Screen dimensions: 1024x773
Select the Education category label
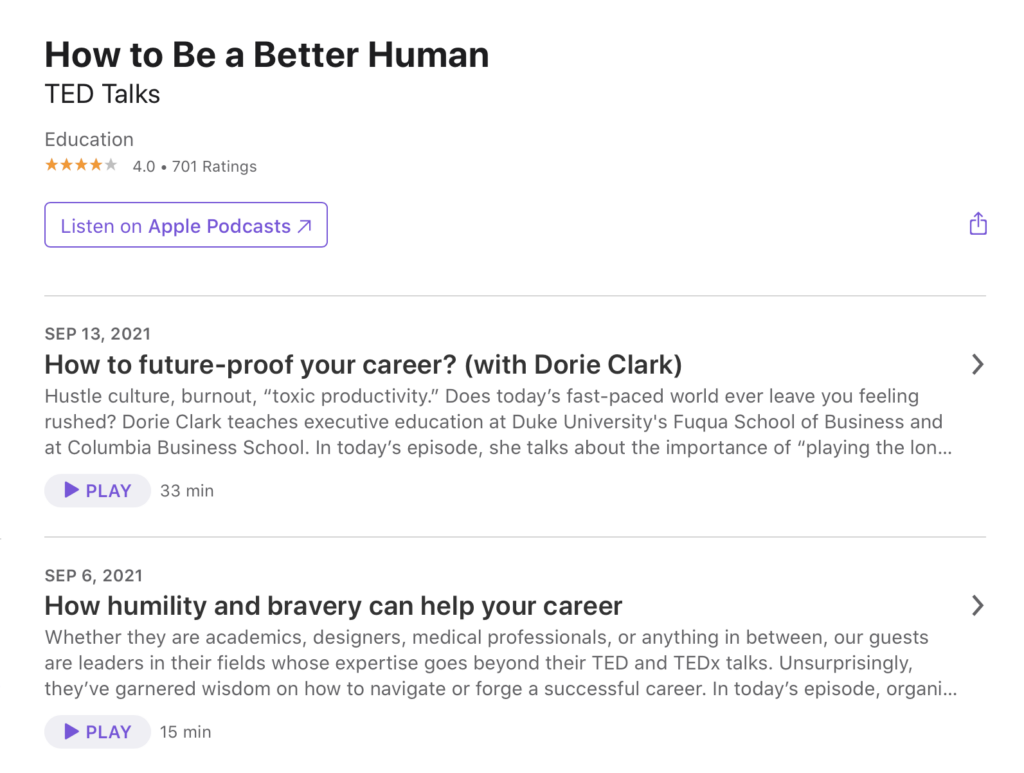pyautogui.click(x=89, y=140)
